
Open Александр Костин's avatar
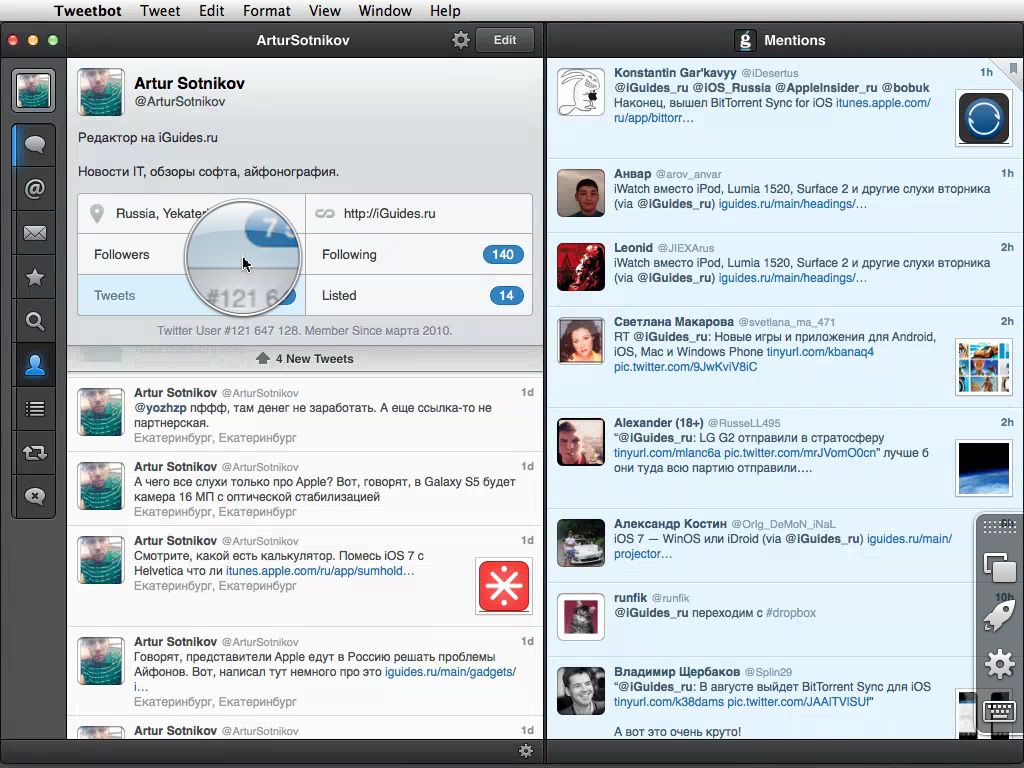581,543
